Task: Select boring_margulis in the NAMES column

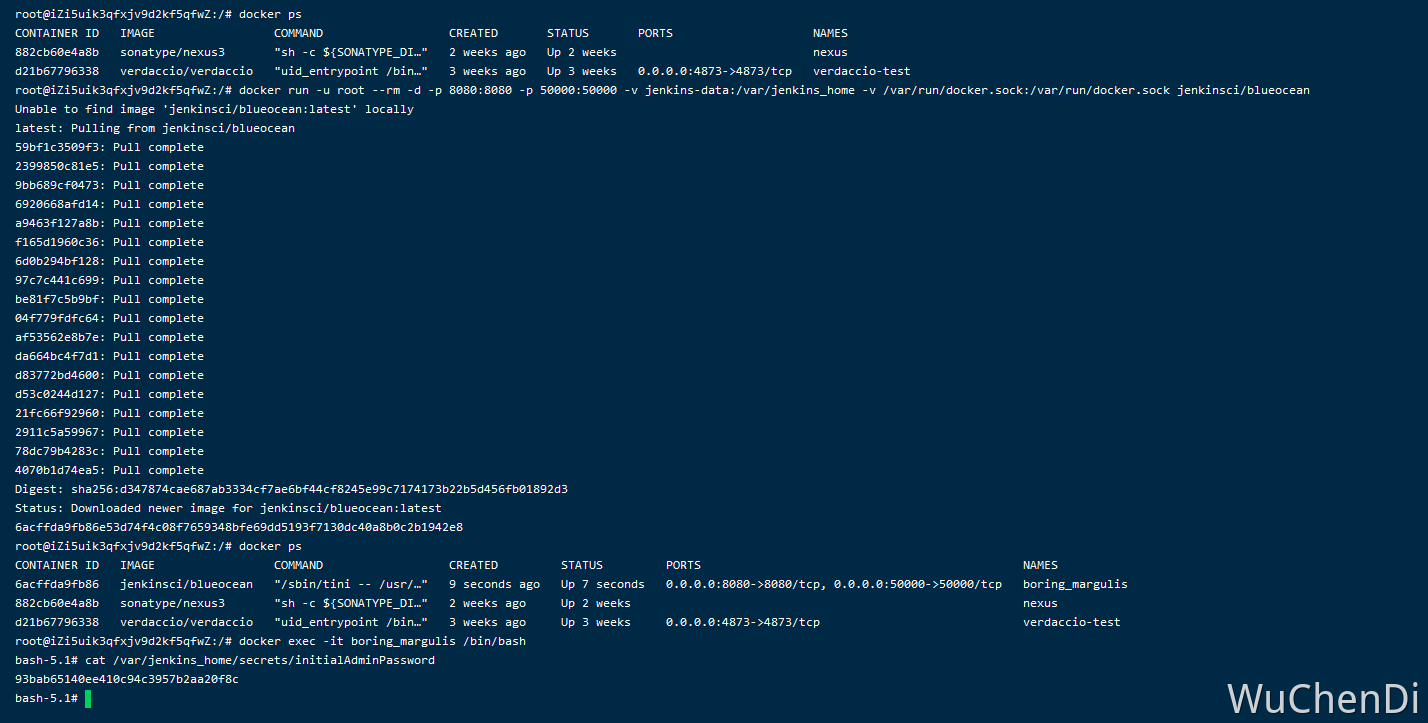Action: (1075, 584)
